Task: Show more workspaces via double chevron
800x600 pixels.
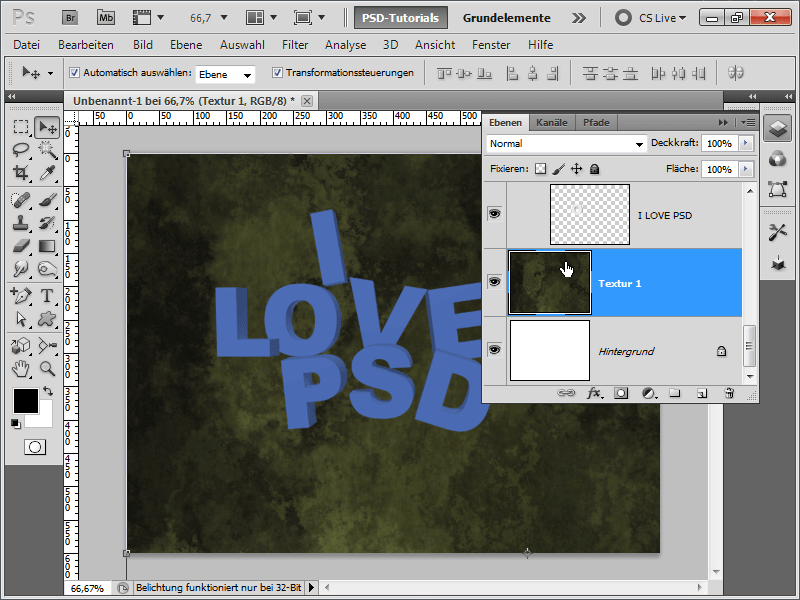Action: tap(579, 18)
